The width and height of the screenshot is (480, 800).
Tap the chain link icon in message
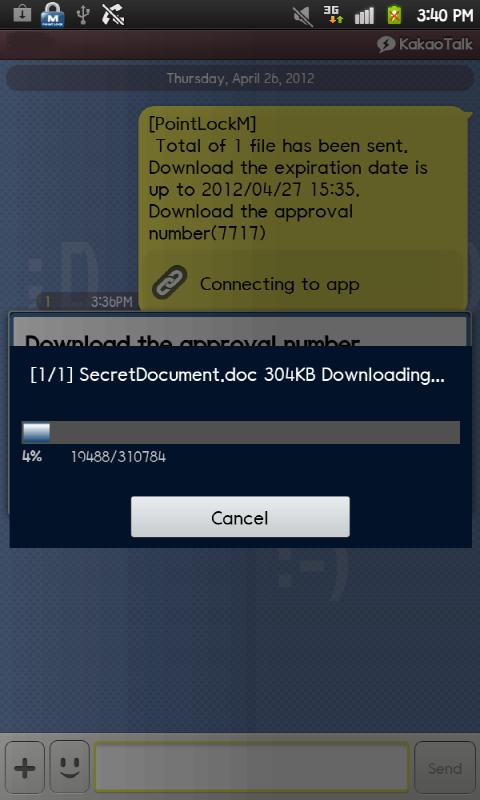point(169,282)
